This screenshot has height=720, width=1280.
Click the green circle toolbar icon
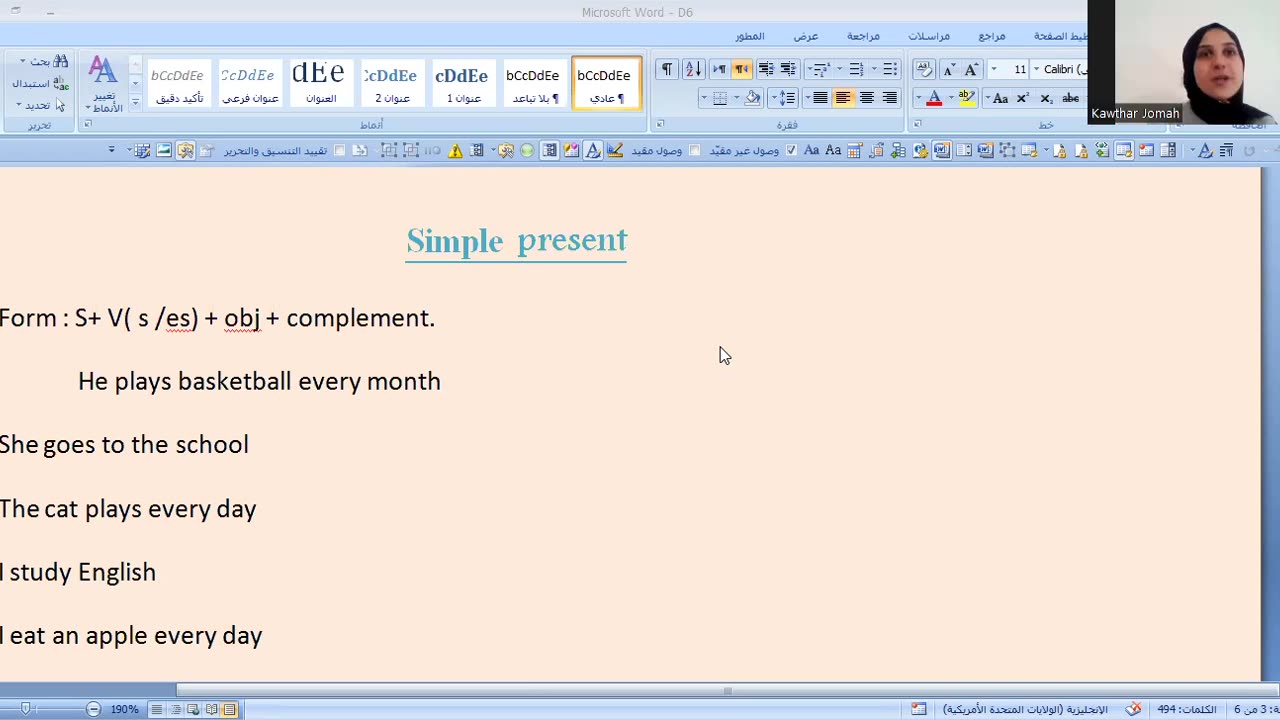(527, 150)
